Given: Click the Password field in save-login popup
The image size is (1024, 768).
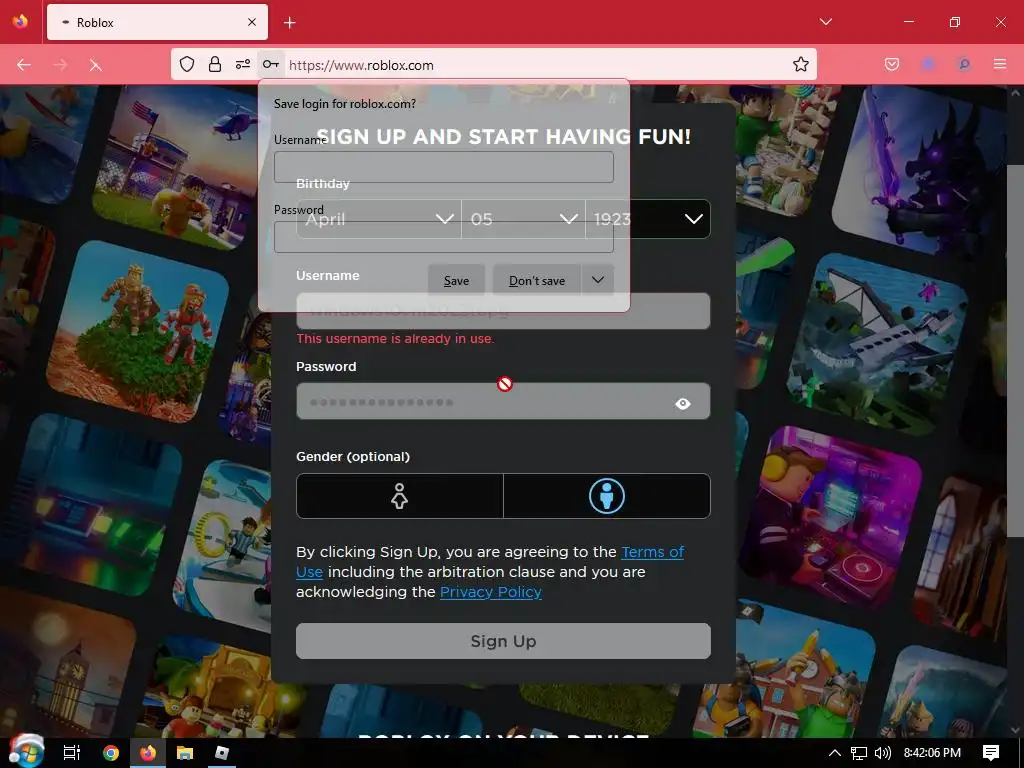Looking at the screenshot, I should tap(443, 237).
